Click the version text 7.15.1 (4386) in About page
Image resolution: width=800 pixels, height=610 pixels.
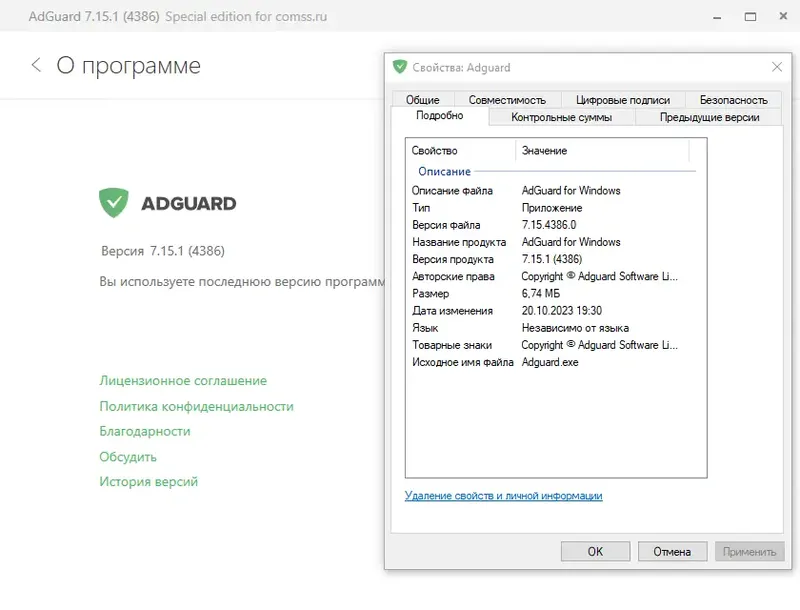tap(187, 251)
